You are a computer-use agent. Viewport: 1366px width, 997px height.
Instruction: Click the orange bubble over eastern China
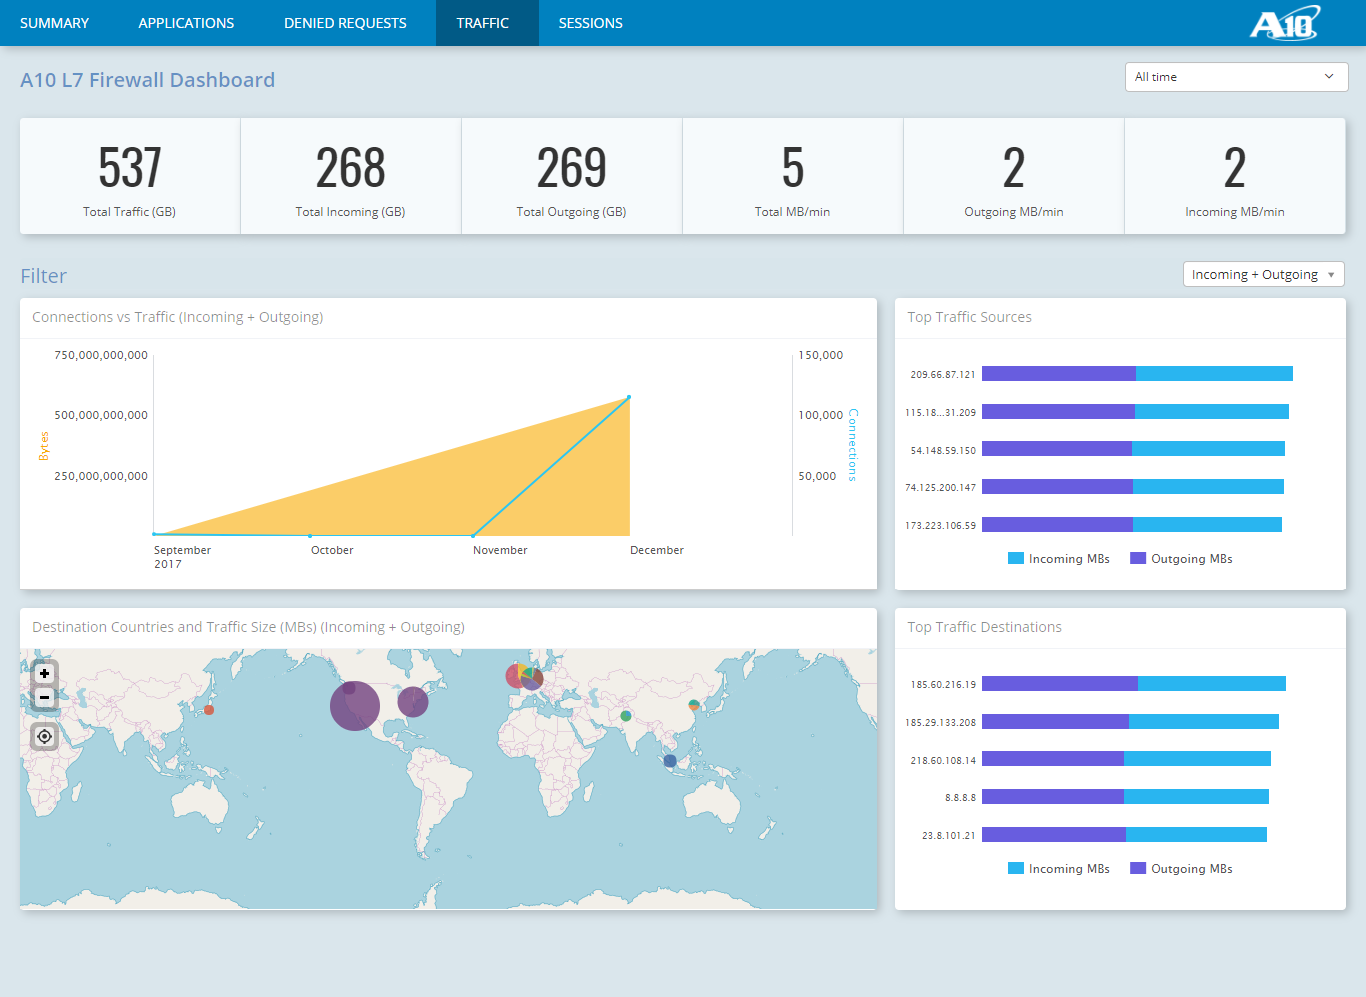click(x=694, y=705)
